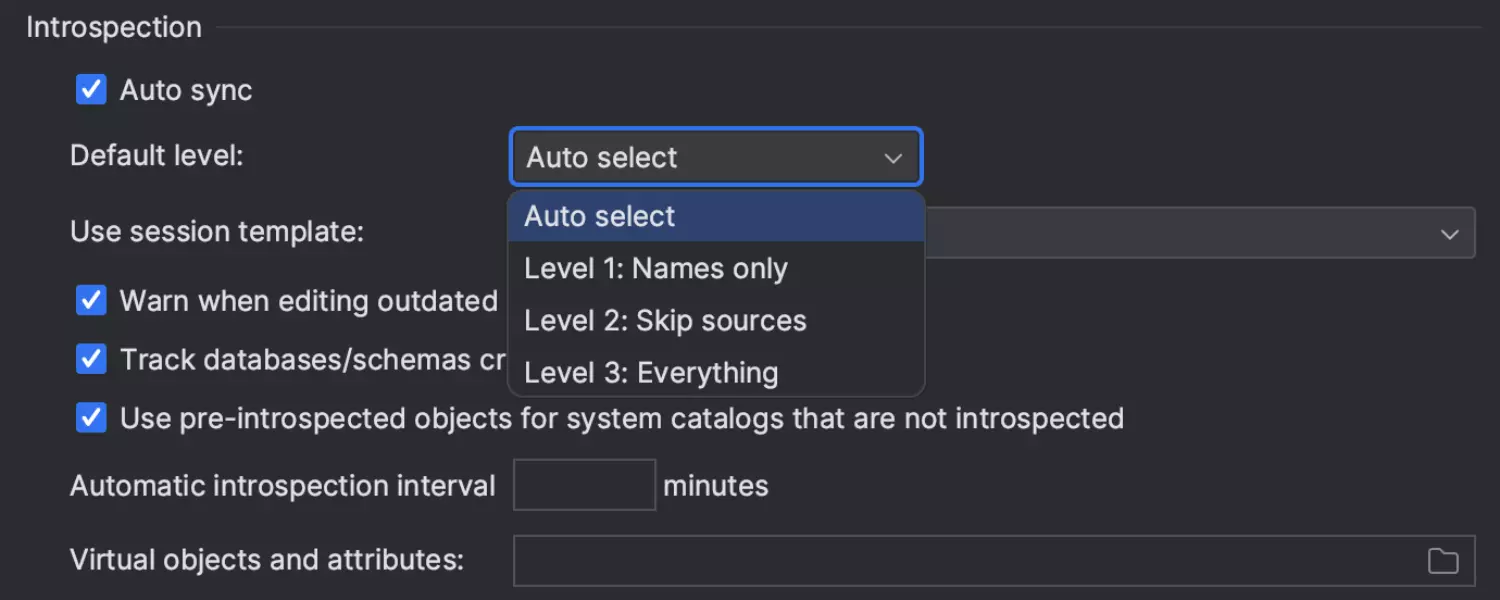Click the 'Use session template:' label
Viewport: 1500px width, 600px height.
pyautogui.click(x=217, y=232)
